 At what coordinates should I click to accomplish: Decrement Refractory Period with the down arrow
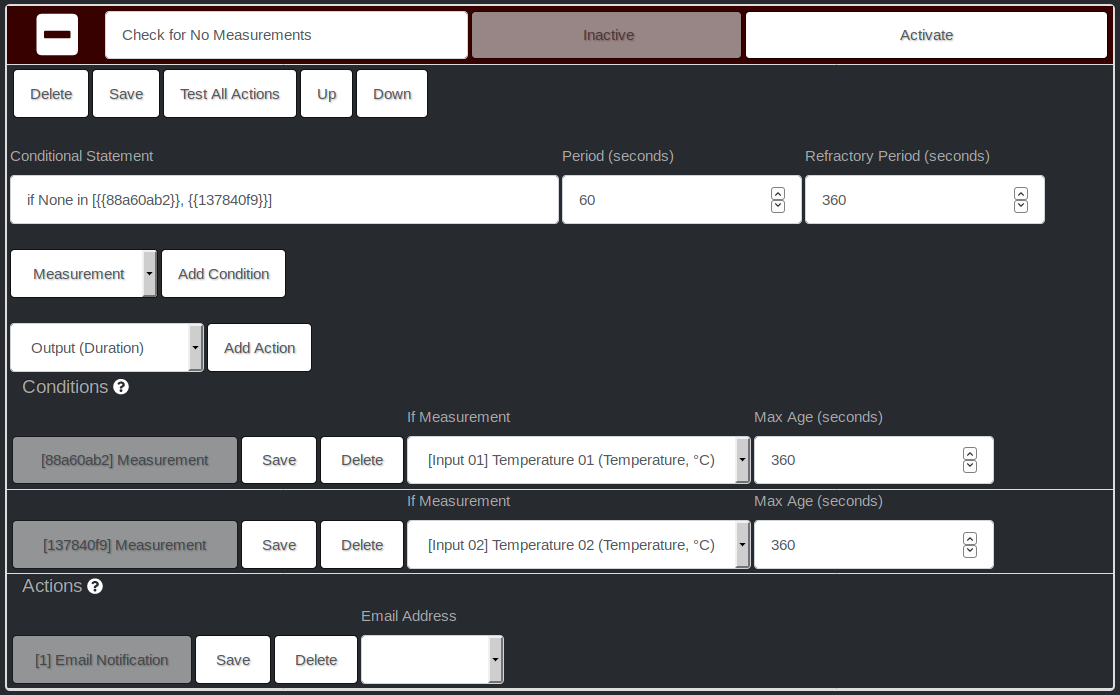pos(1021,206)
